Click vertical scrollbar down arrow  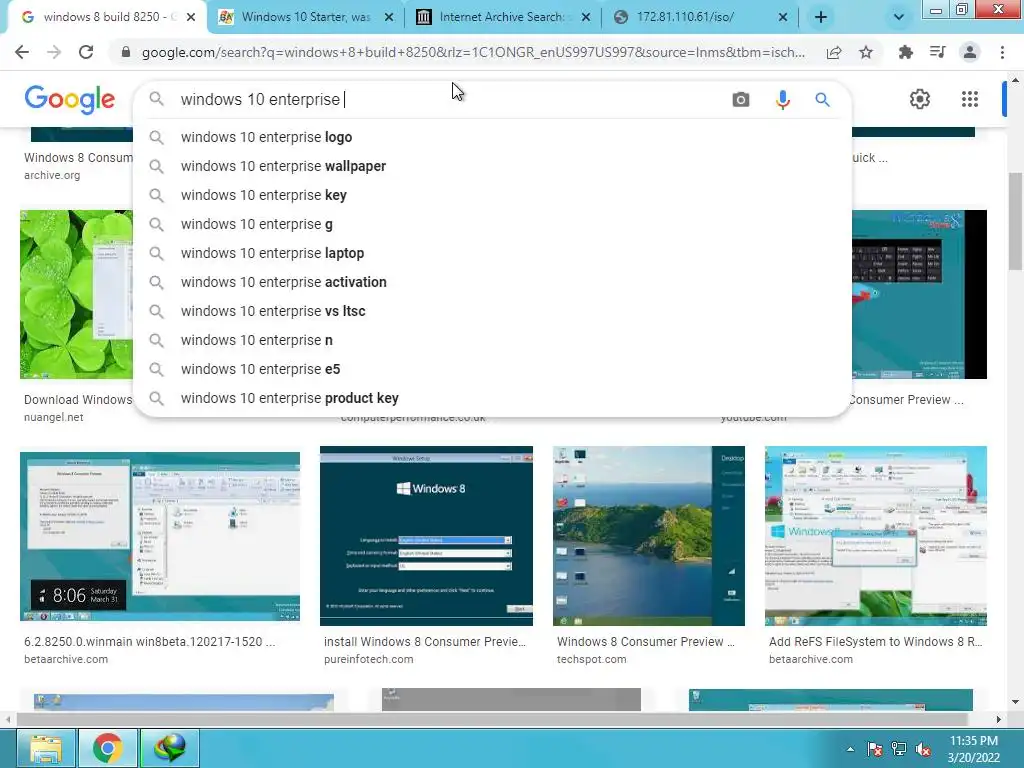[1015, 702]
